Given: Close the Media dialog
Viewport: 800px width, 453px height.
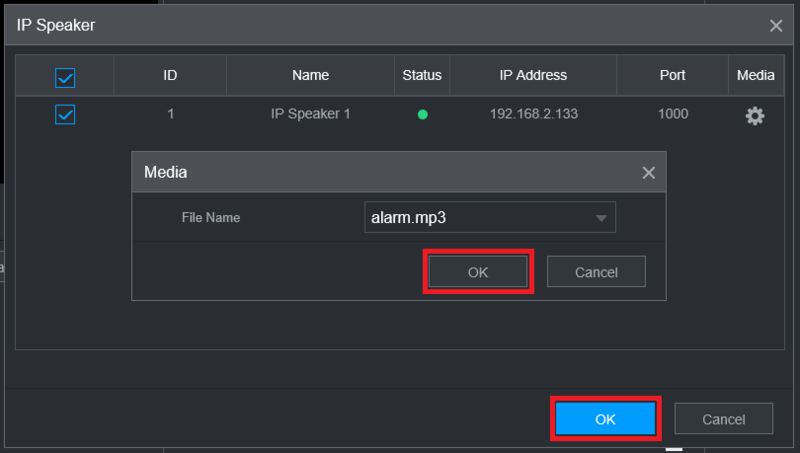Looking at the screenshot, I should [x=649, y=172].
